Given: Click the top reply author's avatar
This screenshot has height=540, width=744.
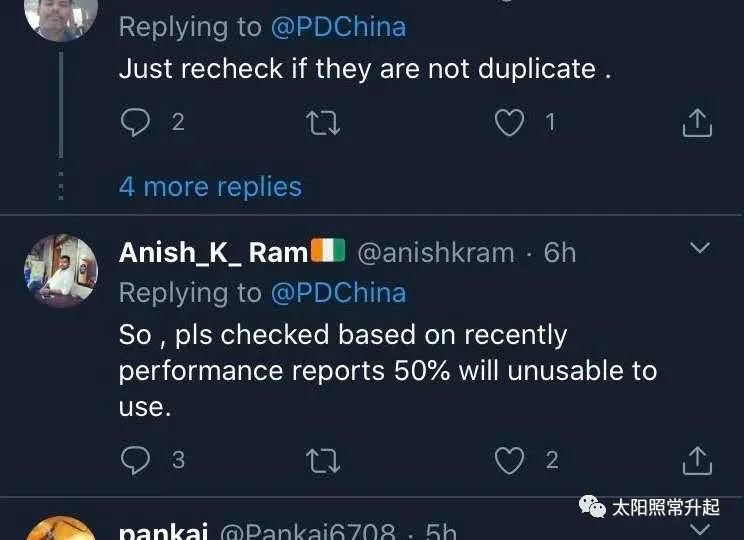Looking at the screenshot, I should click(x=61, y=15).
